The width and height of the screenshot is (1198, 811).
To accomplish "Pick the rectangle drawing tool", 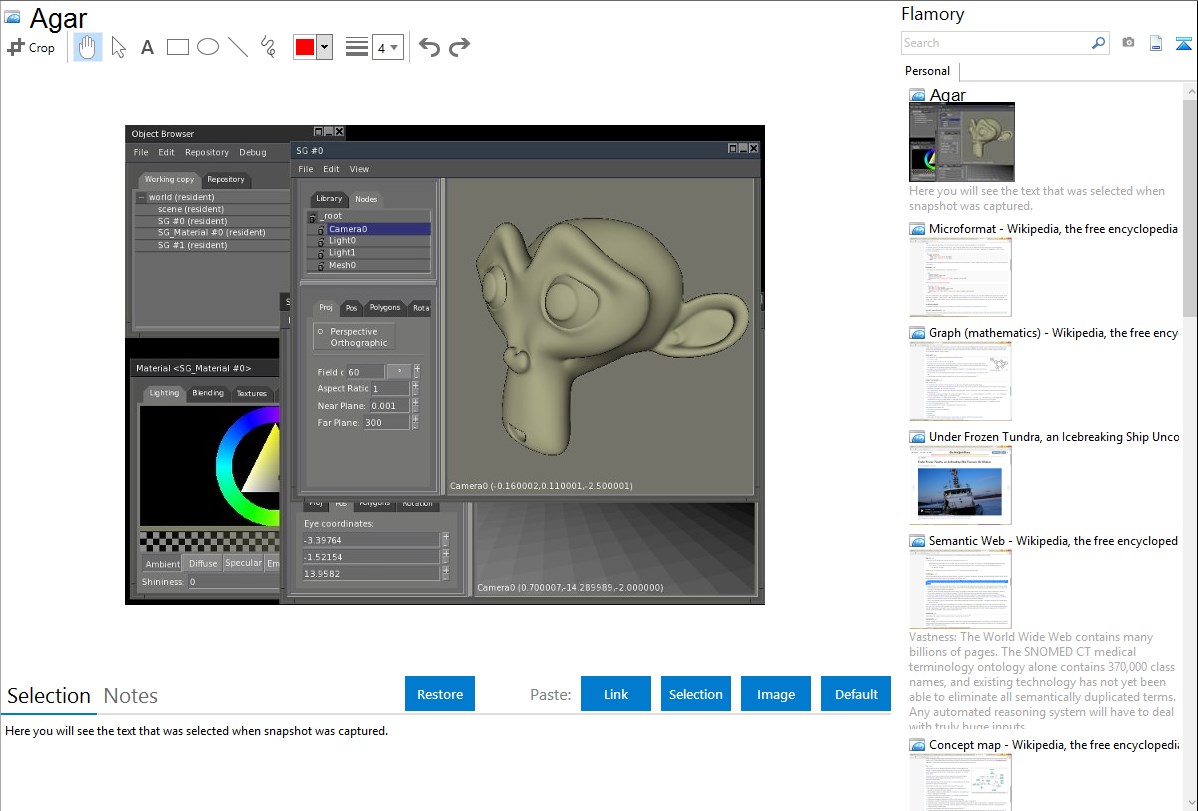I will (178, 47).
